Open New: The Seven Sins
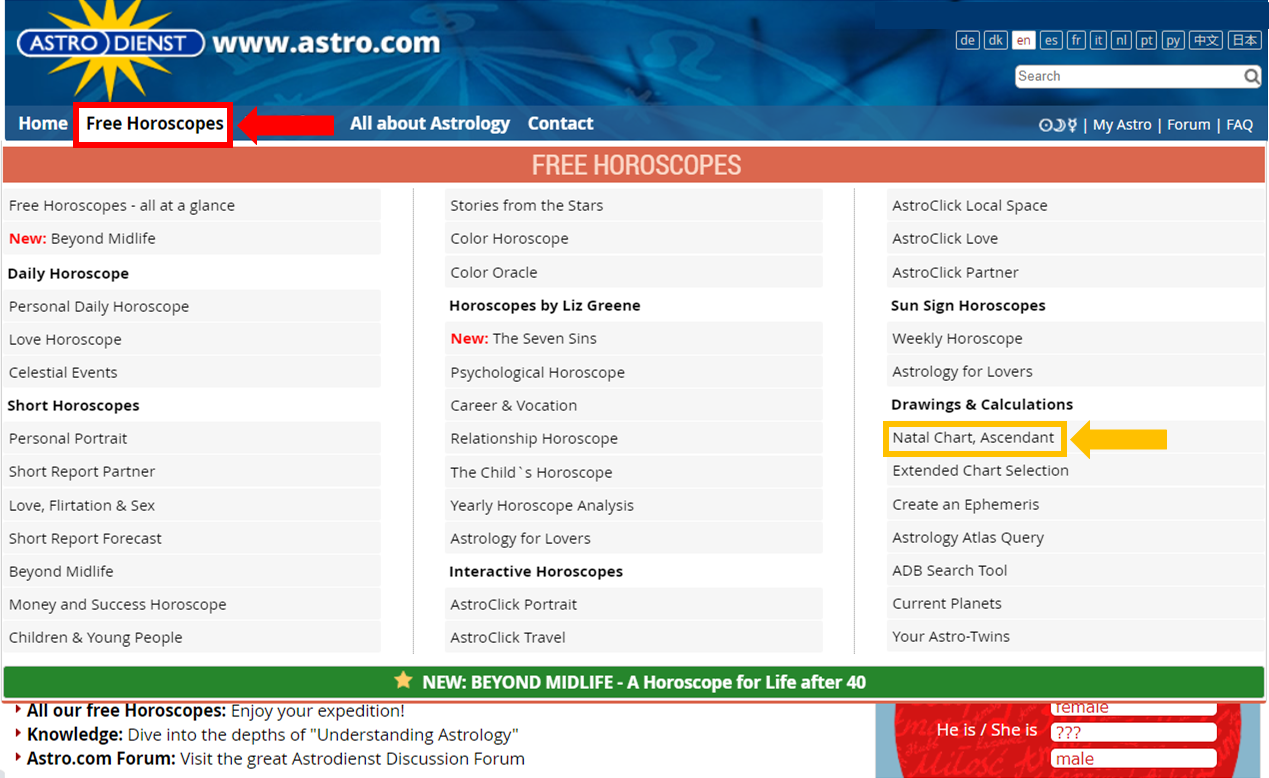 tap(634, 338)
